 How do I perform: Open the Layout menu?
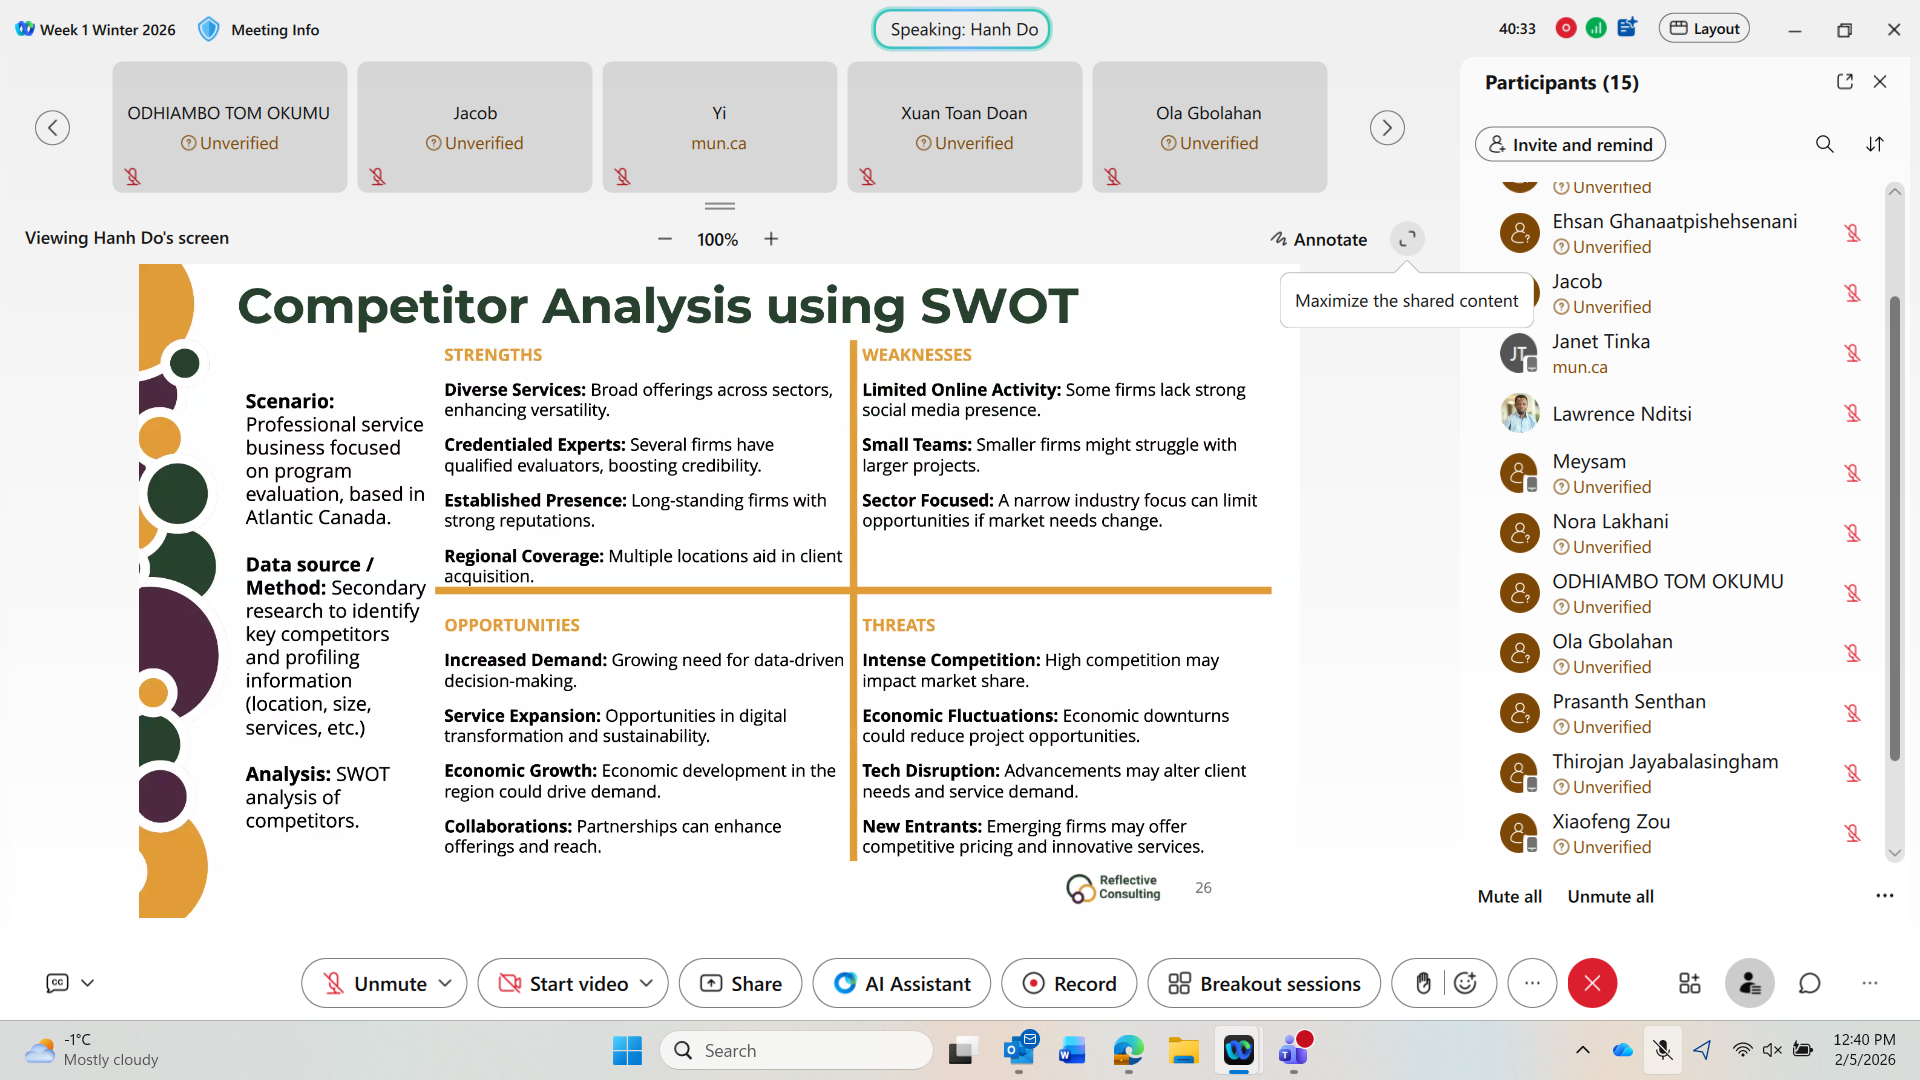pyautogui.click(x=1705, y=29)
